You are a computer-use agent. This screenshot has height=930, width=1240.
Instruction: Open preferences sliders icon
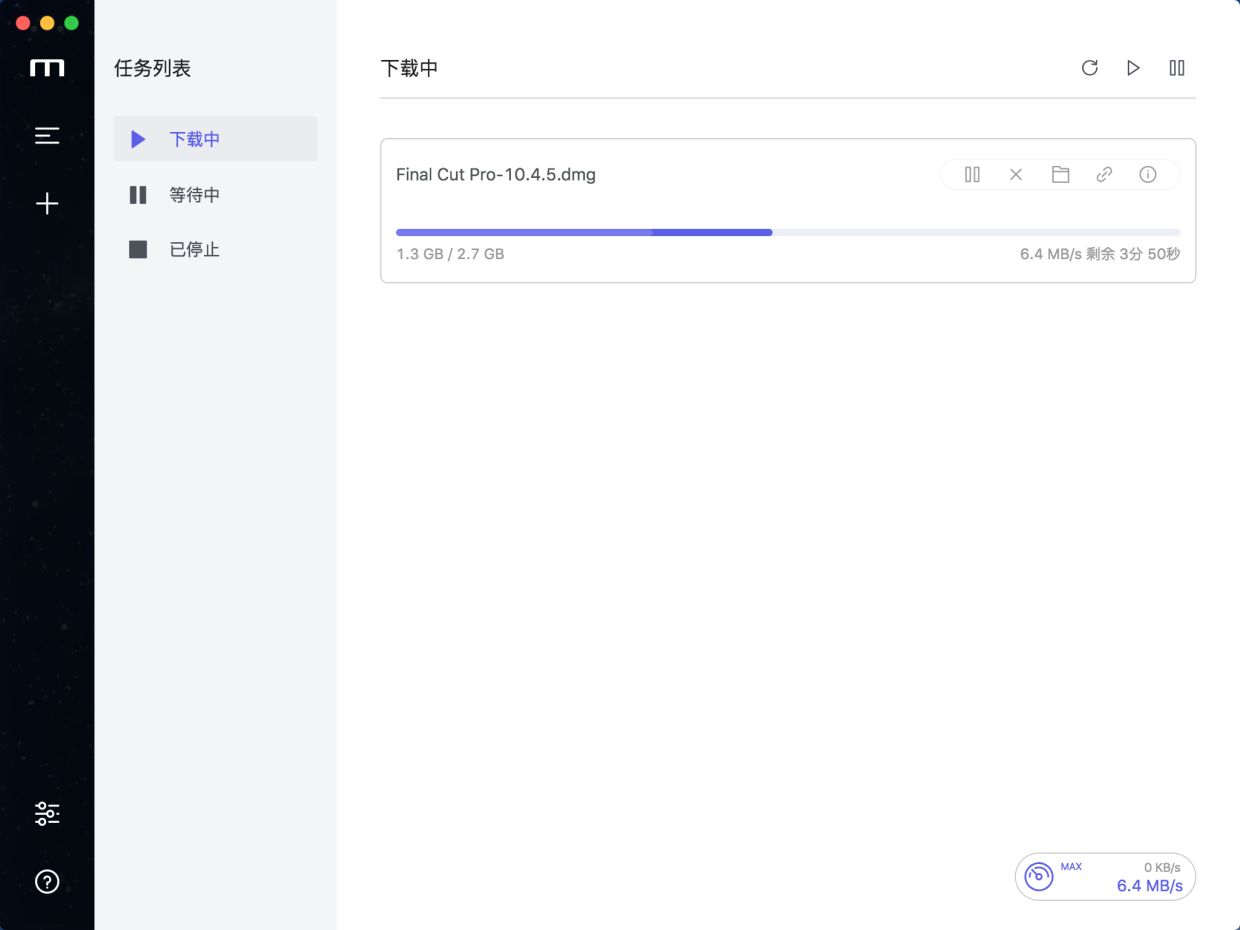47,813
